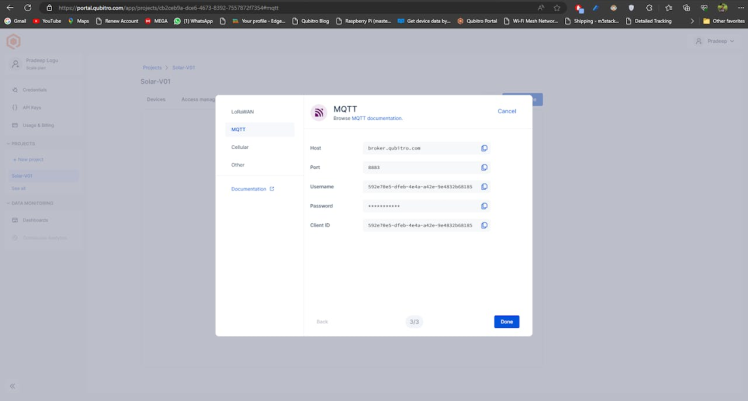Click the shield extension icon in the toolbar

point(631,8)
